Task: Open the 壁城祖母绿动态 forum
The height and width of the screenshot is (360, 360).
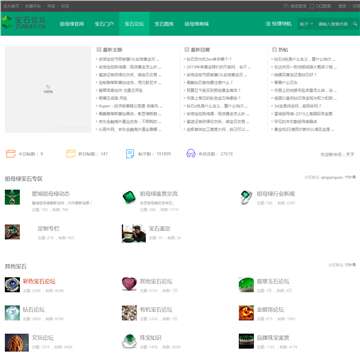Action: tap(51, 194)
